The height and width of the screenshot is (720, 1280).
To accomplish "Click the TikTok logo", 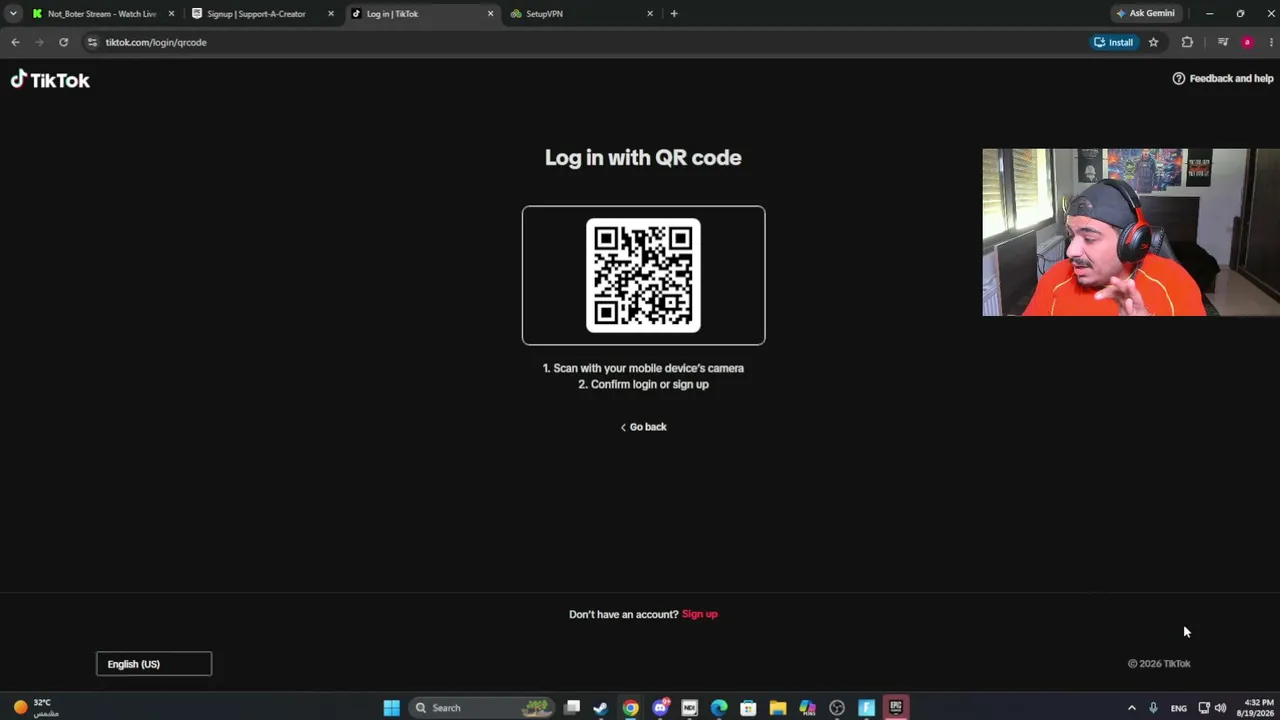I will [50, 80].
